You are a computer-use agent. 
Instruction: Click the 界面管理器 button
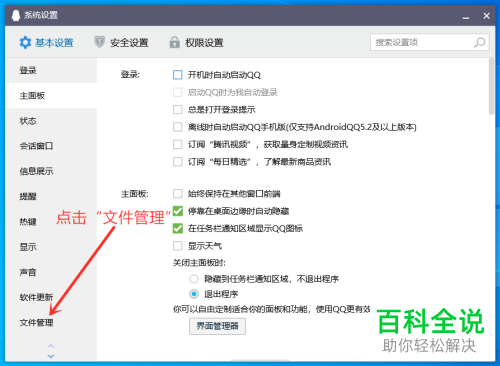(217, 326)
